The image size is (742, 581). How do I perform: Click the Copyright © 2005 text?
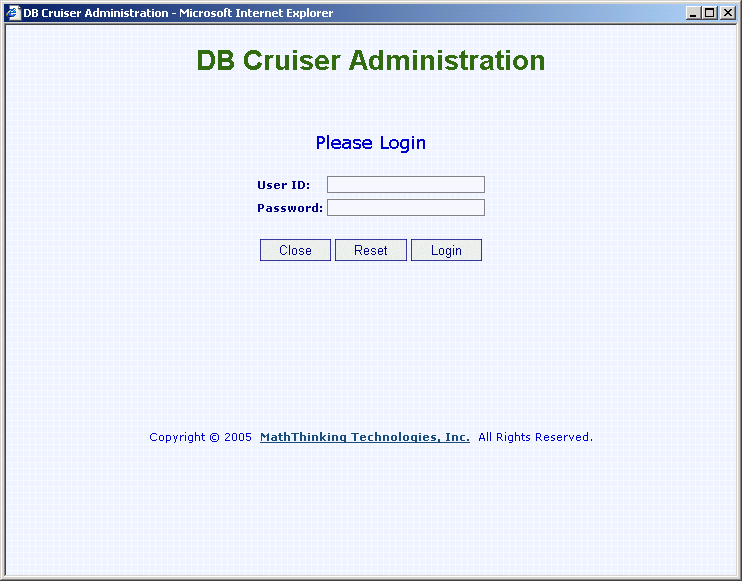(x=200, y=437)
